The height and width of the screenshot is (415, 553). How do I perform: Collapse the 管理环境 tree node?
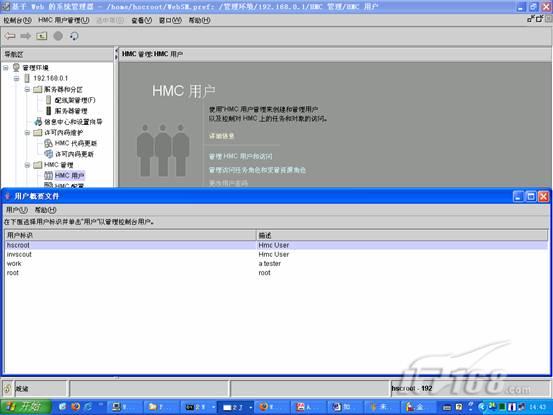[6, 67]
